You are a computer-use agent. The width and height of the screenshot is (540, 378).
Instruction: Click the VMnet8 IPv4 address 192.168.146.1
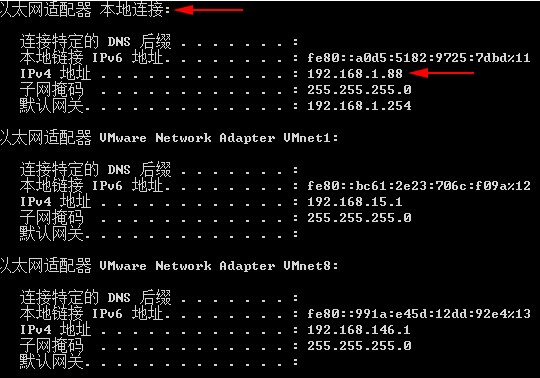[x=359, y=330]
